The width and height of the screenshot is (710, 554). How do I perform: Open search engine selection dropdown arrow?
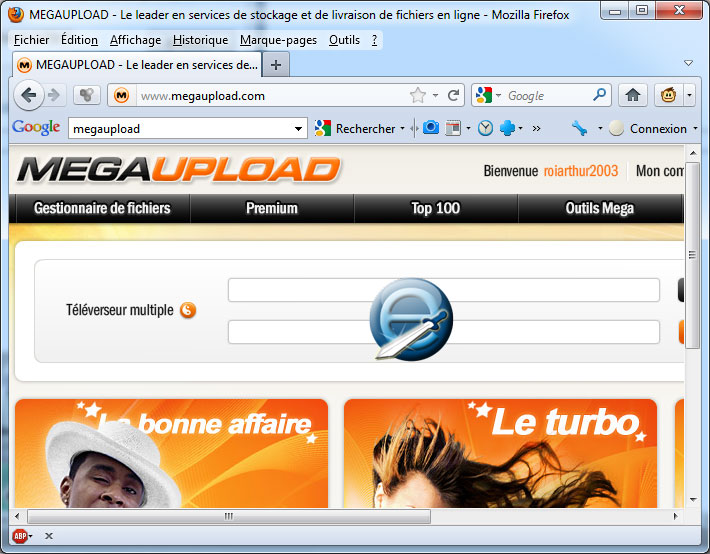click(499, 96)
